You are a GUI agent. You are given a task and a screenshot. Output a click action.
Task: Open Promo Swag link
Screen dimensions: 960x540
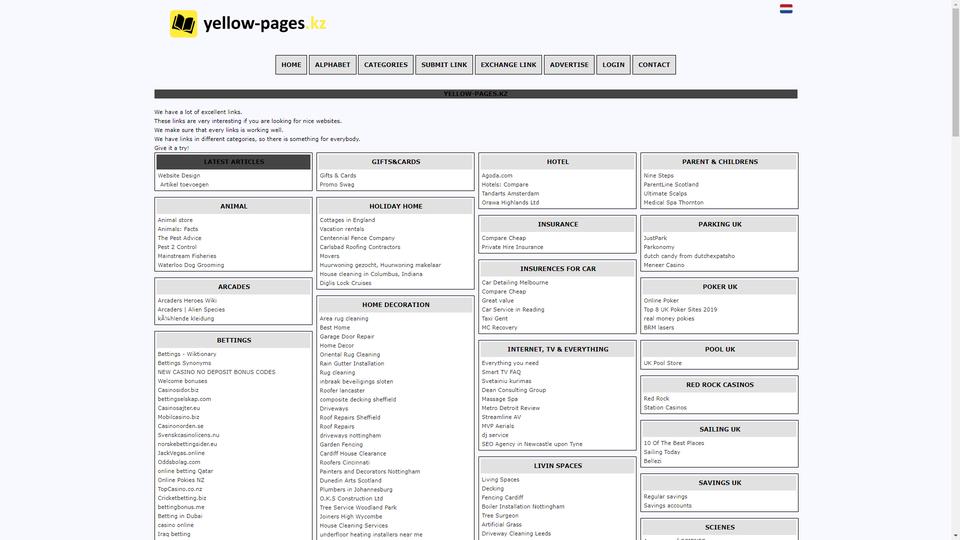pos(337,184)
